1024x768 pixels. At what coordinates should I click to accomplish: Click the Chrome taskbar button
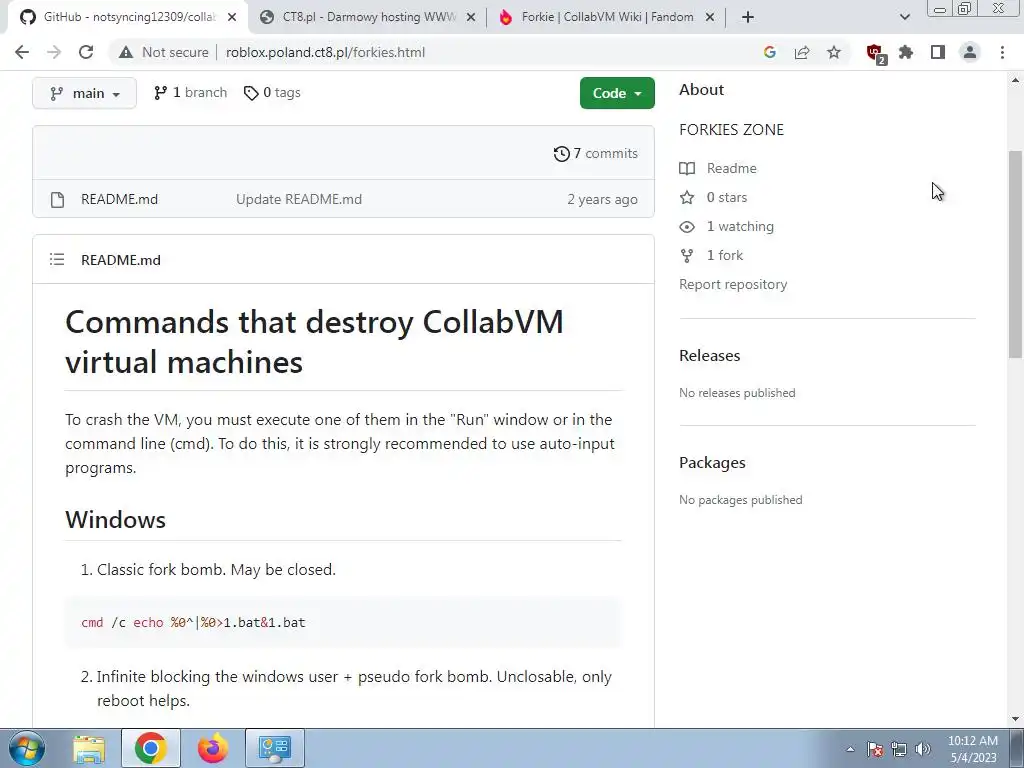point(151,748)
